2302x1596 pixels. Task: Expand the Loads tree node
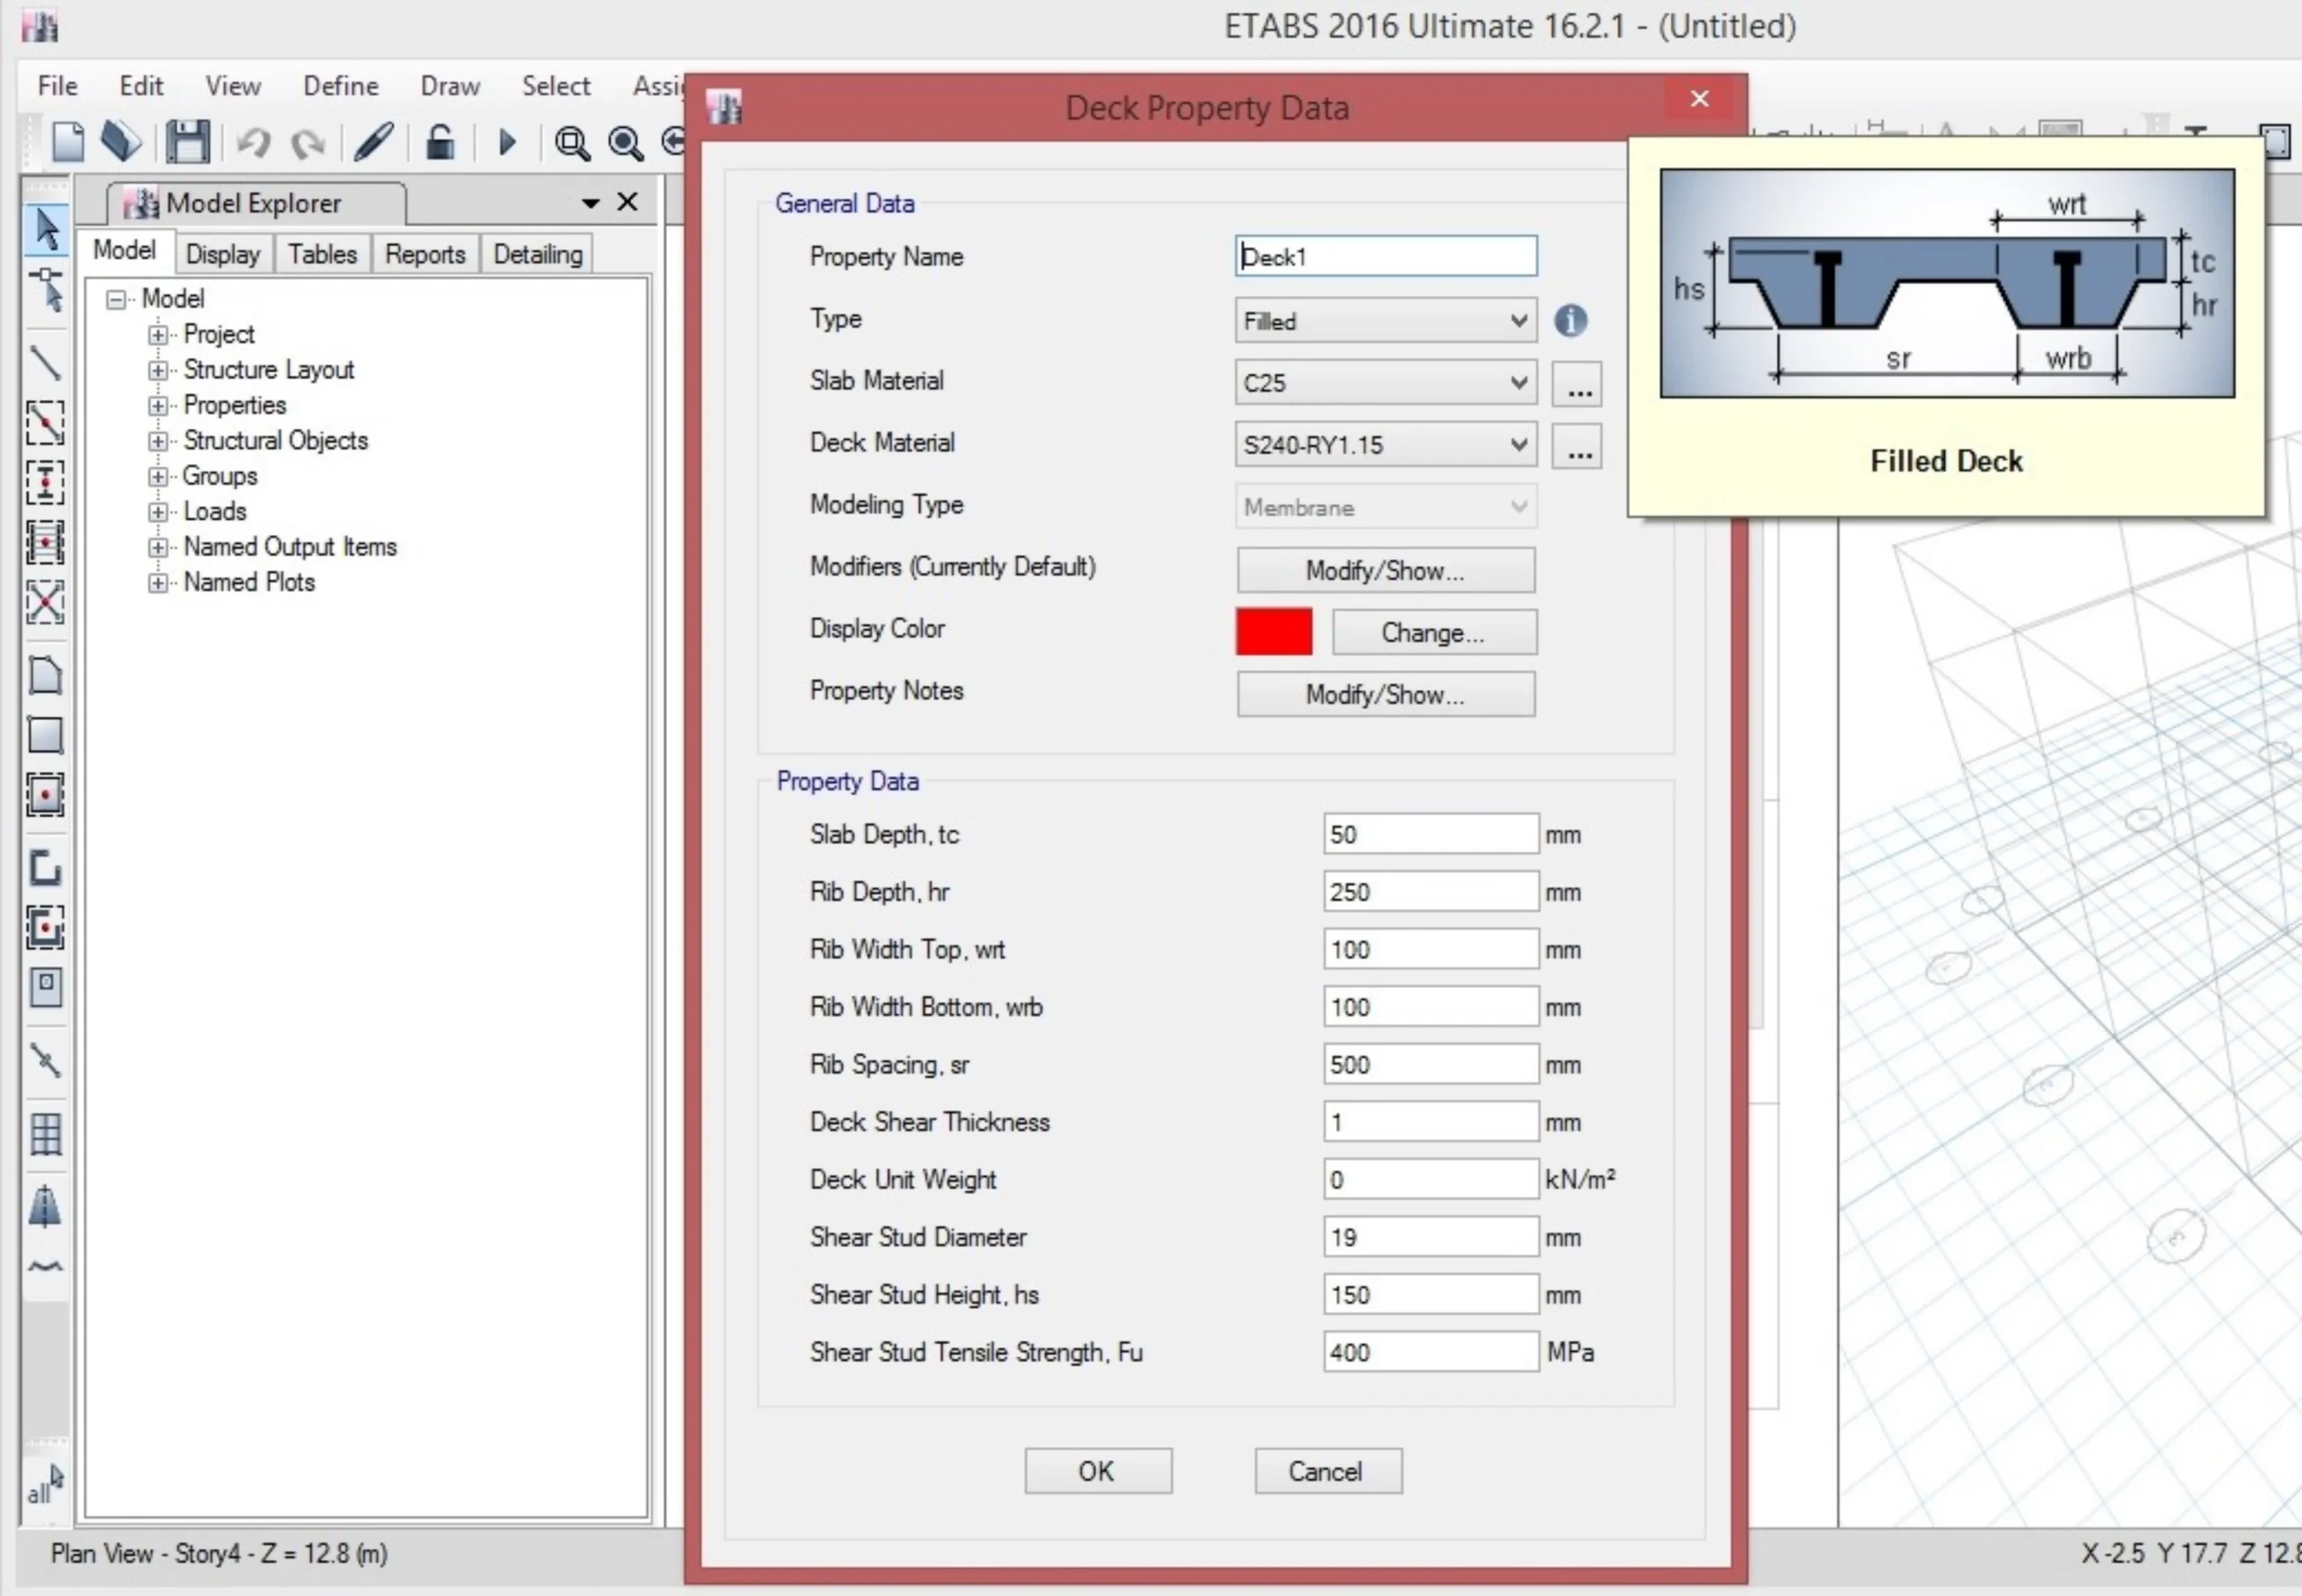coord(157,512)
